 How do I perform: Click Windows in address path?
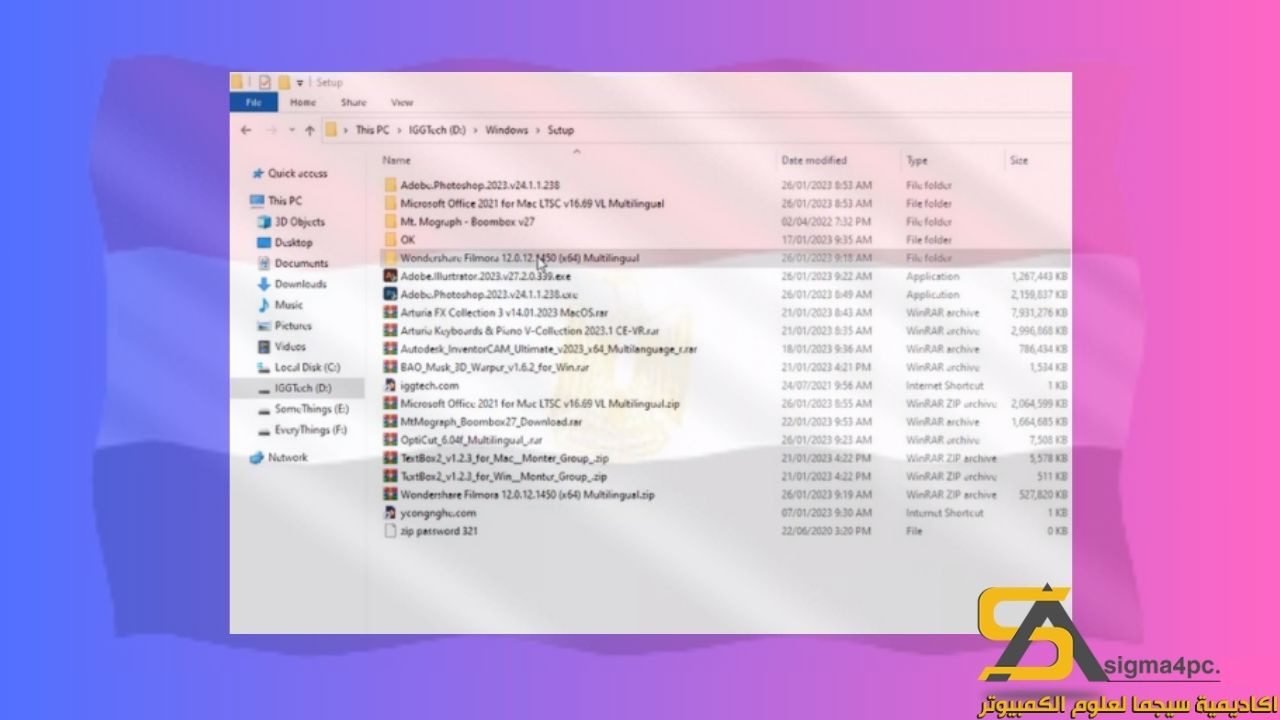507,130
